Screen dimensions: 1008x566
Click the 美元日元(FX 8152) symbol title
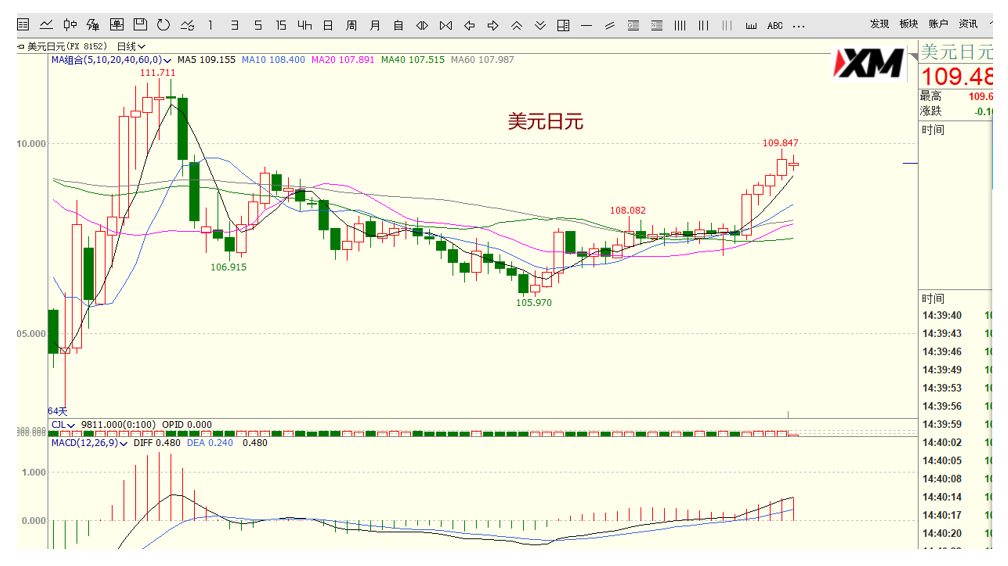67,46
